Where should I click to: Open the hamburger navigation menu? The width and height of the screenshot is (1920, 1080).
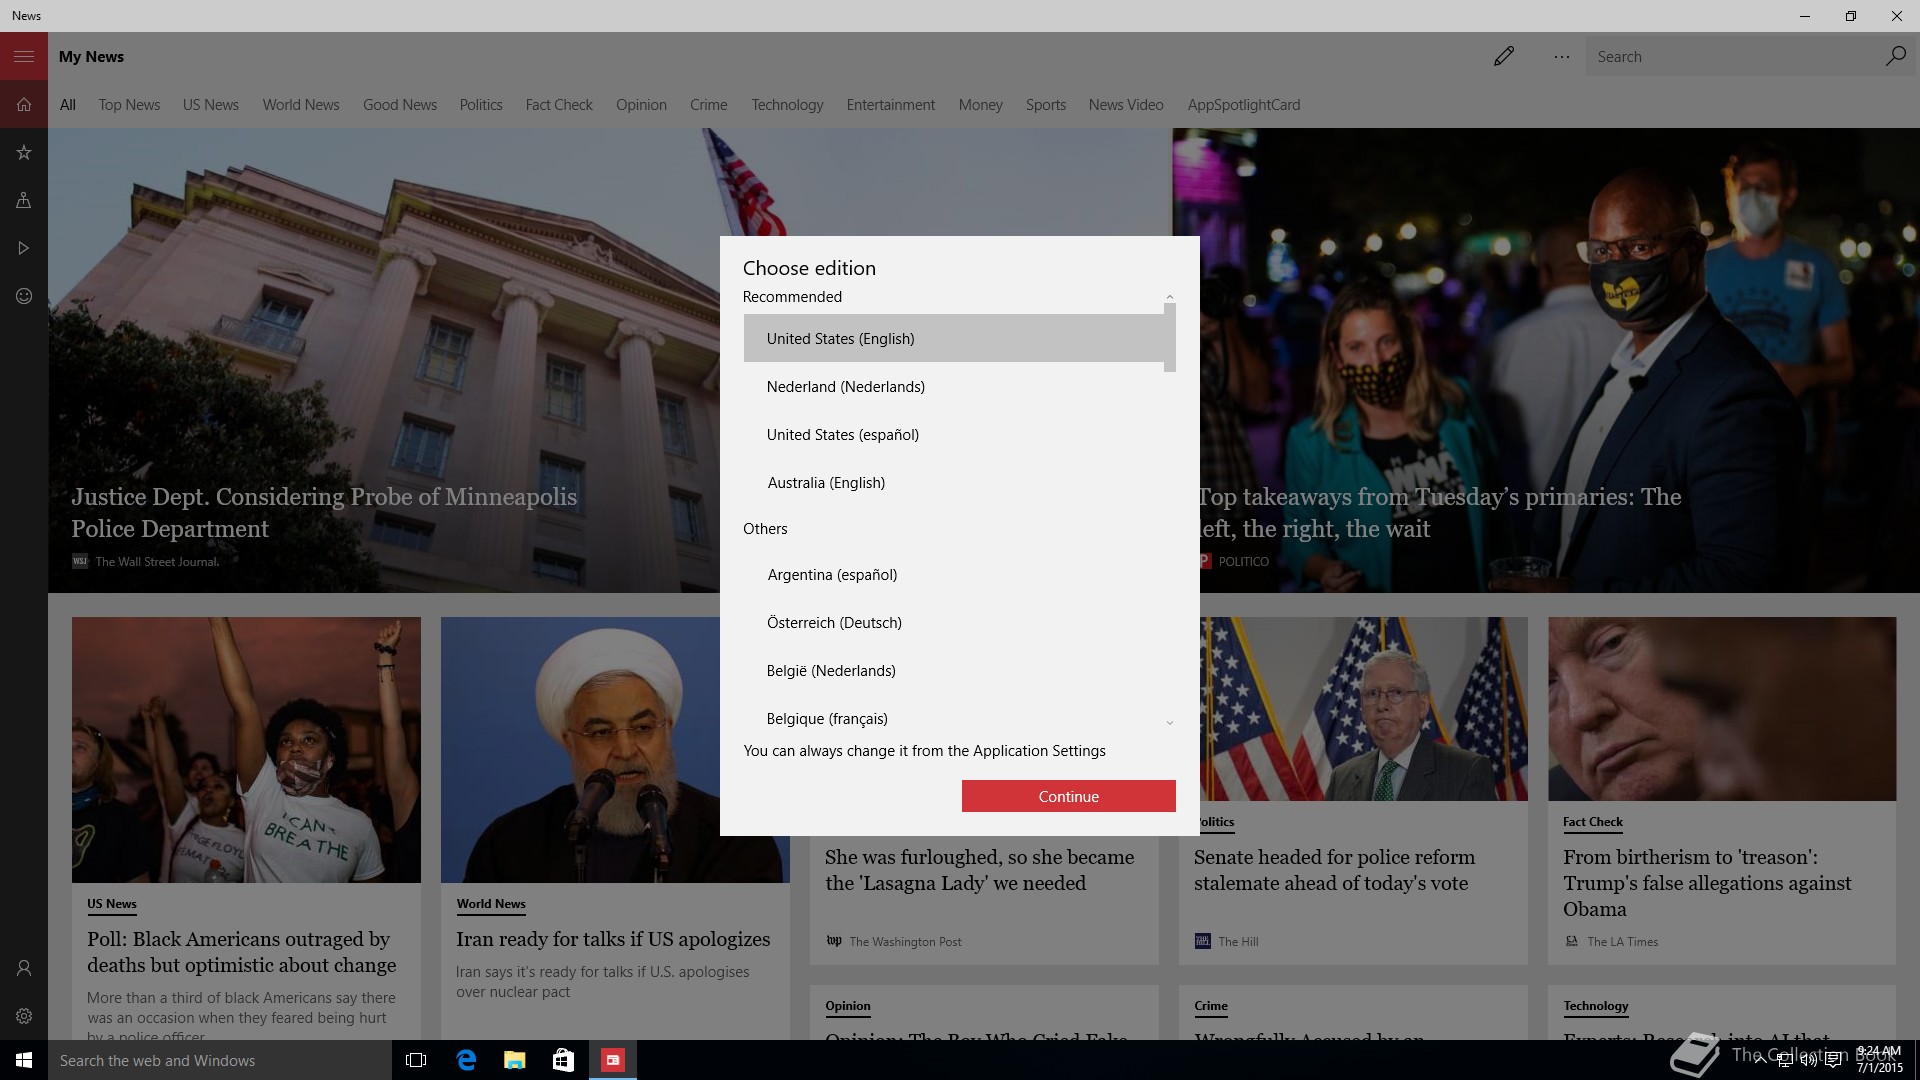[x=24, y=56]
